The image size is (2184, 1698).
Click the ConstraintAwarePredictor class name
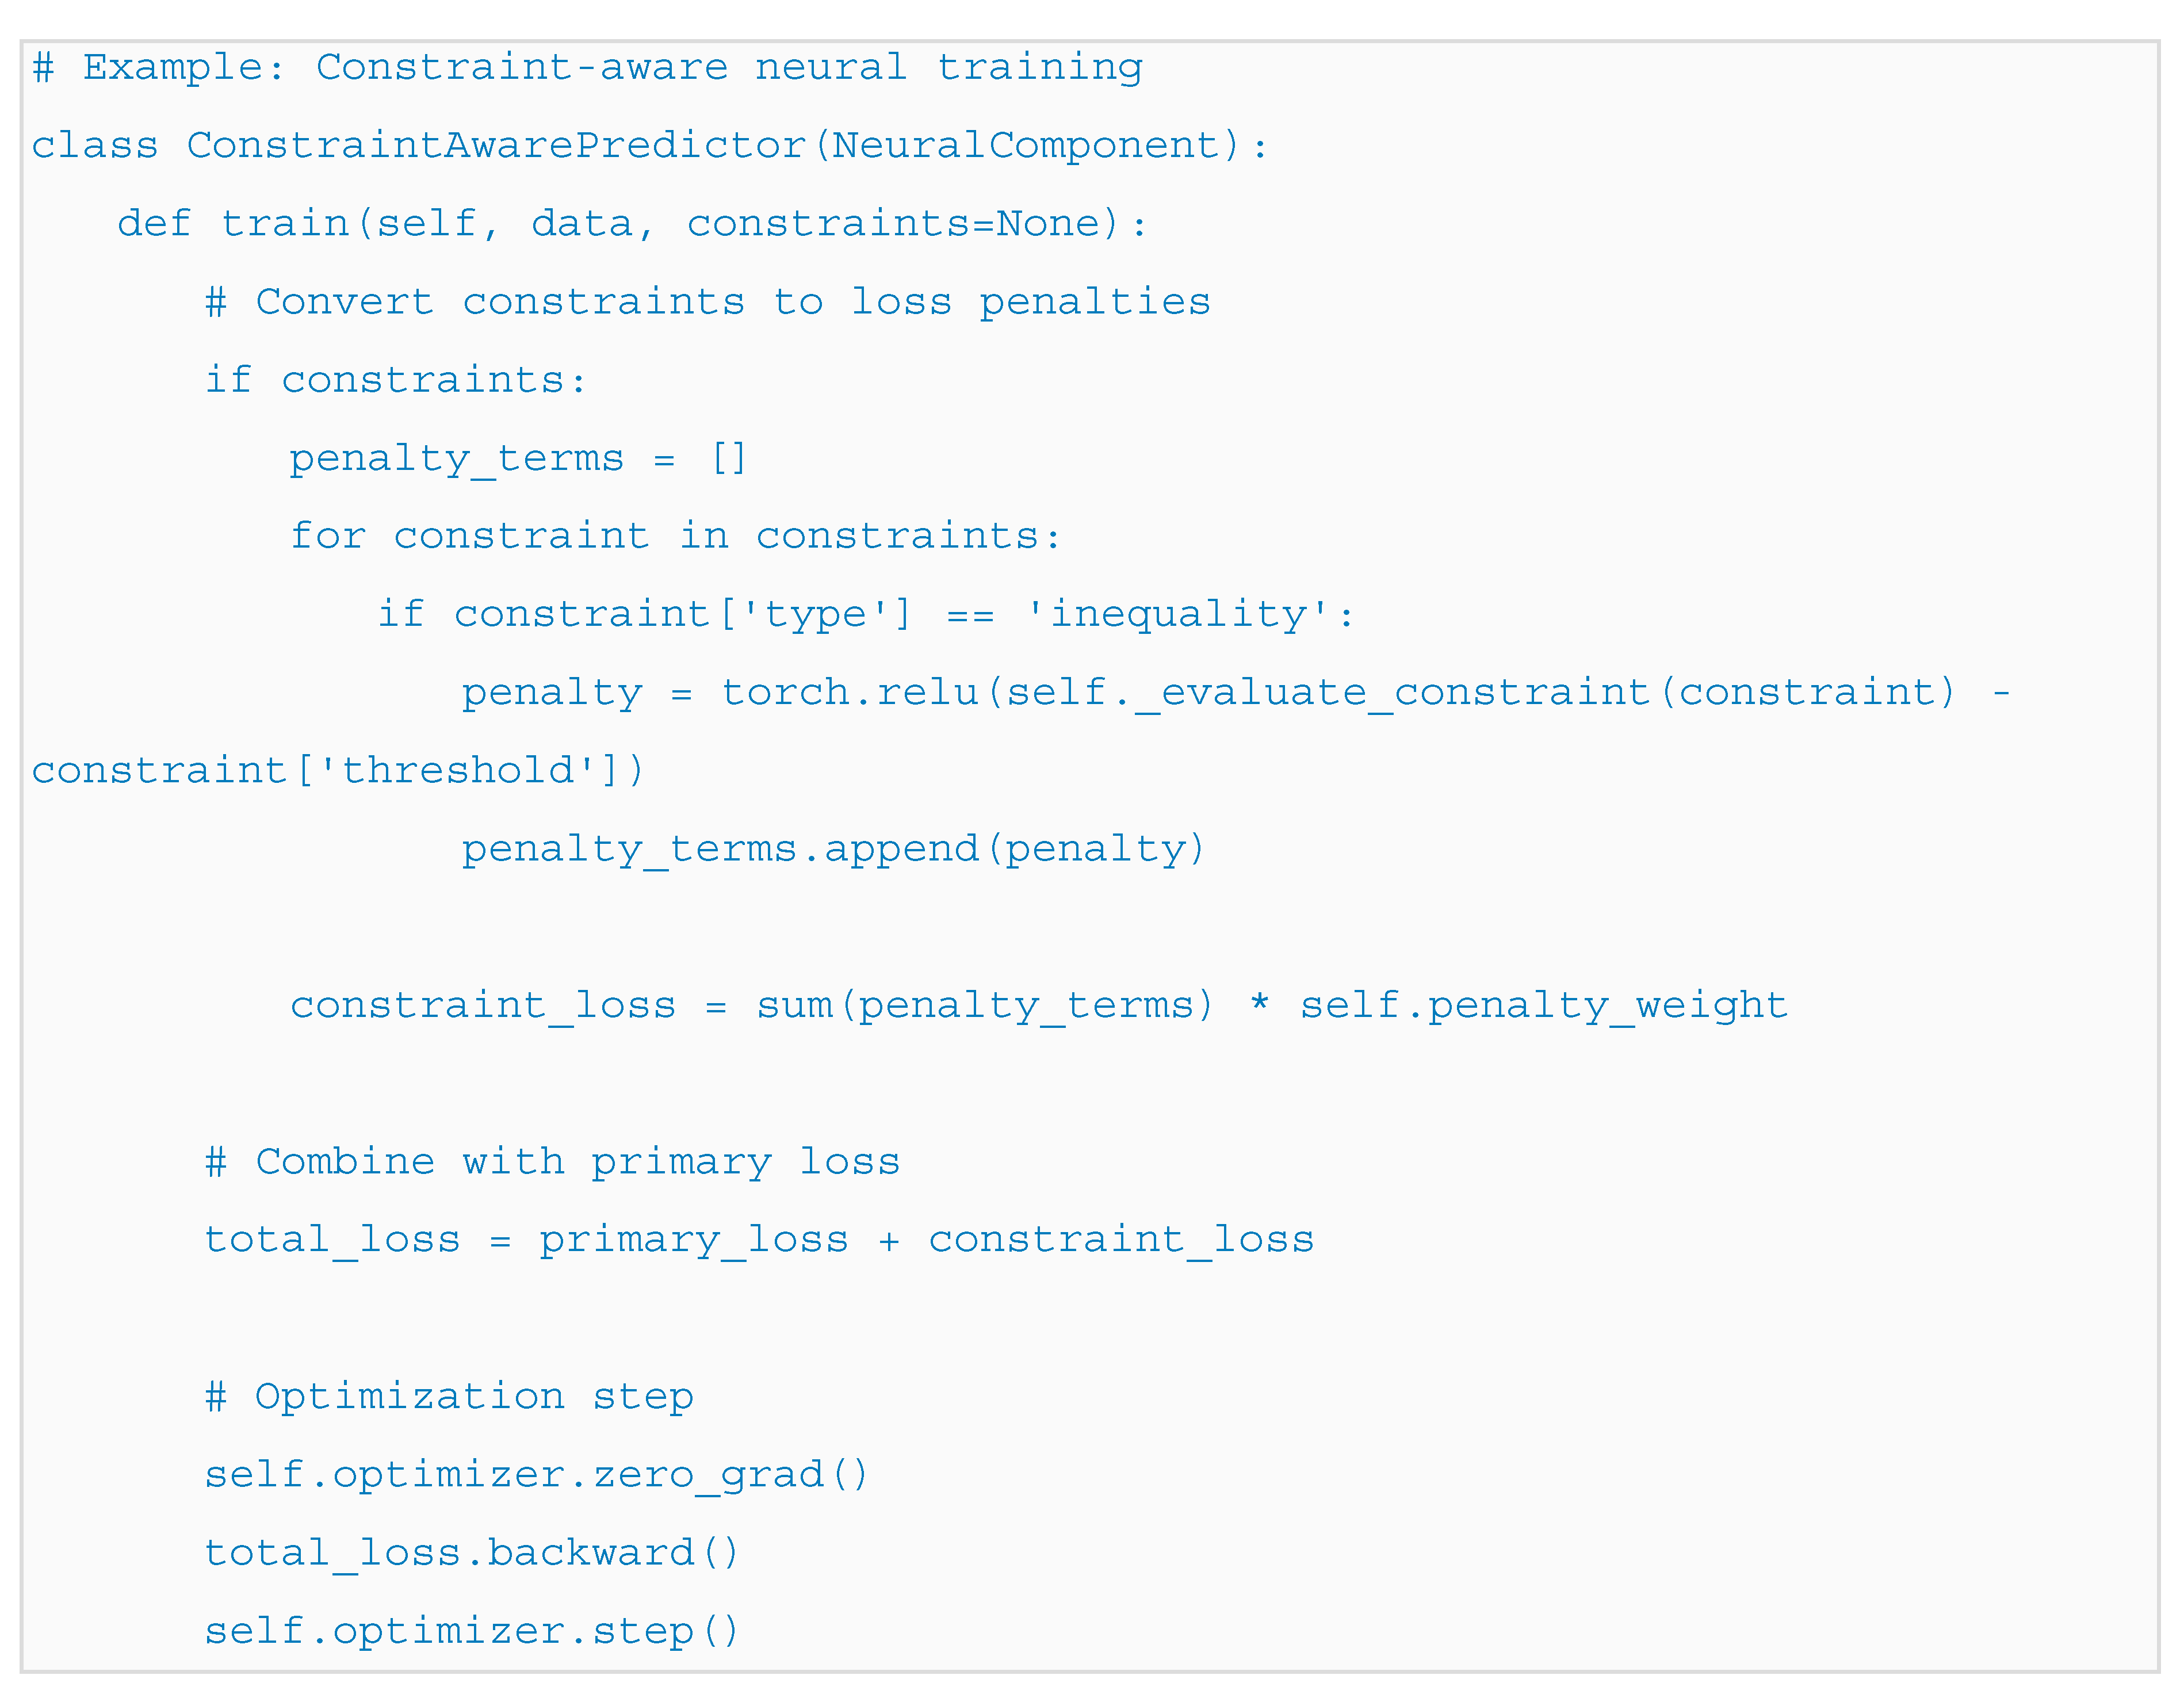[496, 146]
